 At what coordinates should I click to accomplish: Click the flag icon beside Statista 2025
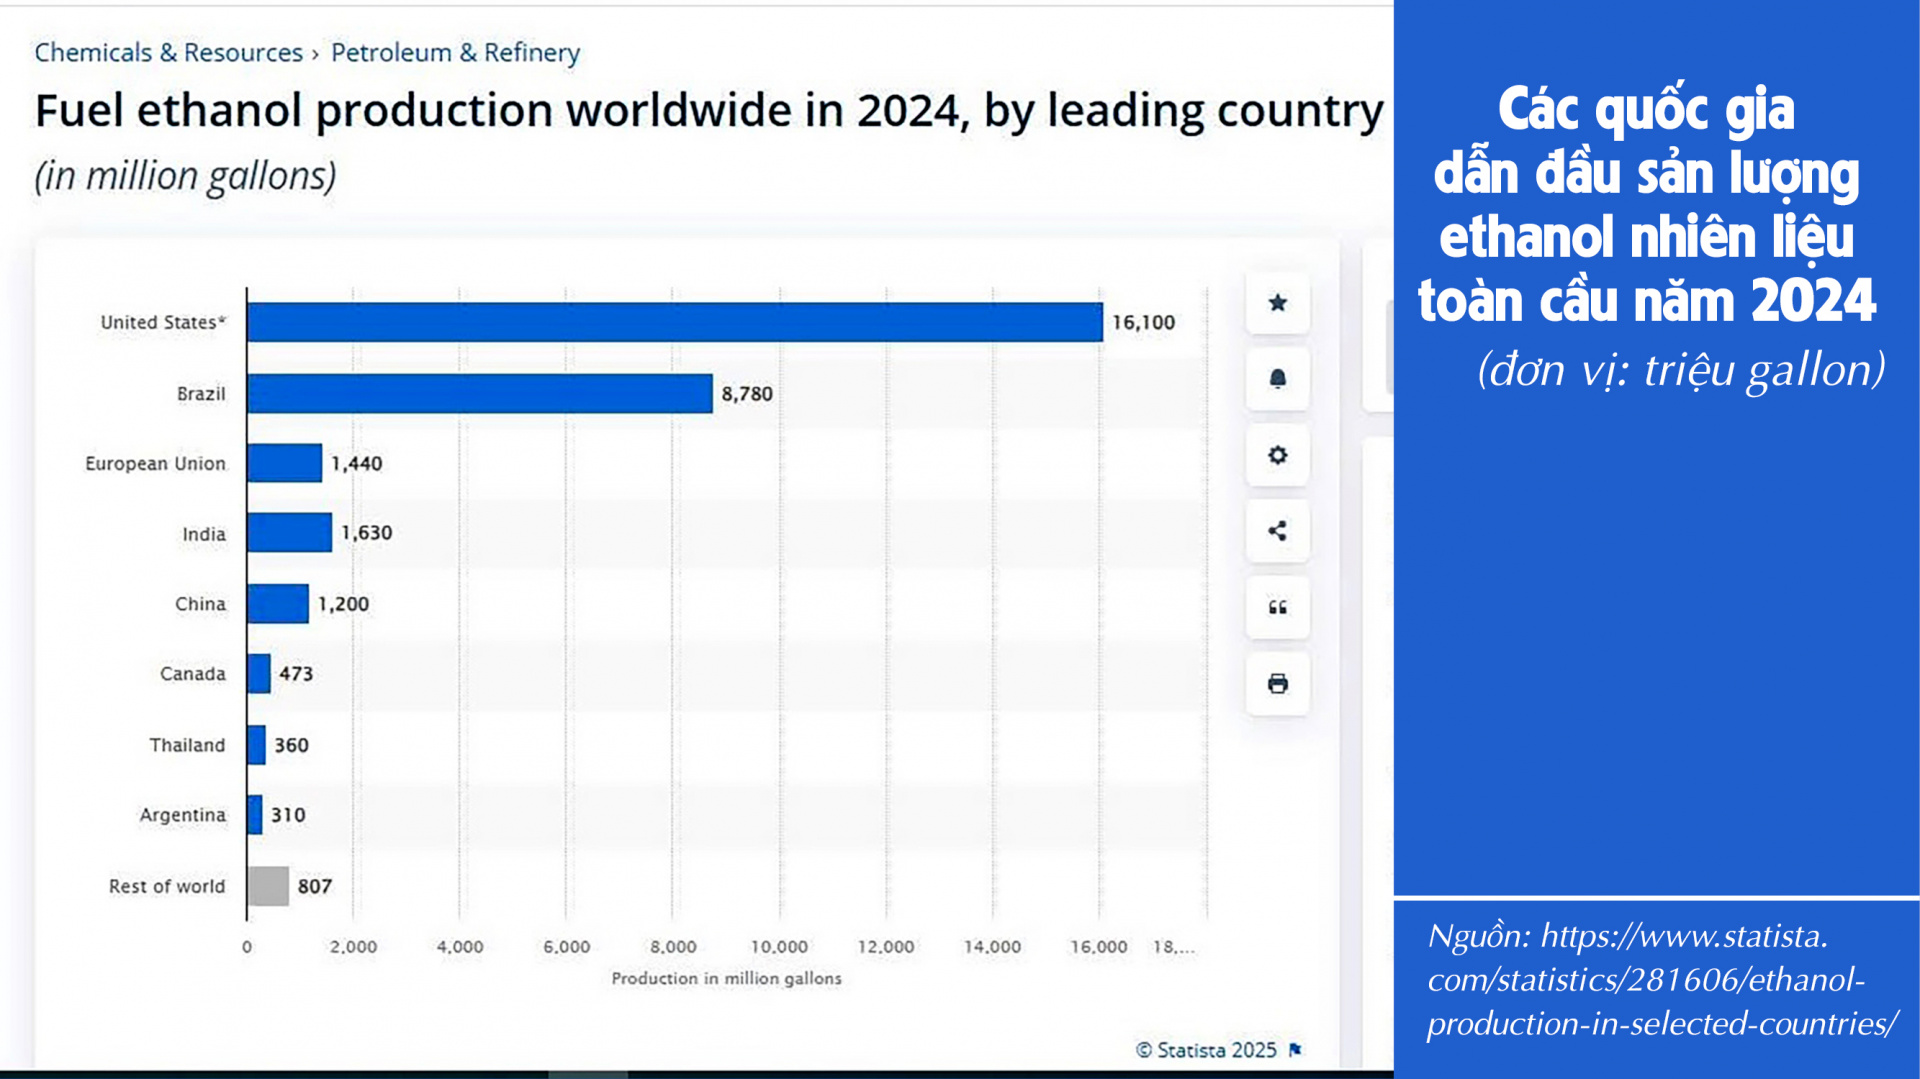(1296, 1049)
